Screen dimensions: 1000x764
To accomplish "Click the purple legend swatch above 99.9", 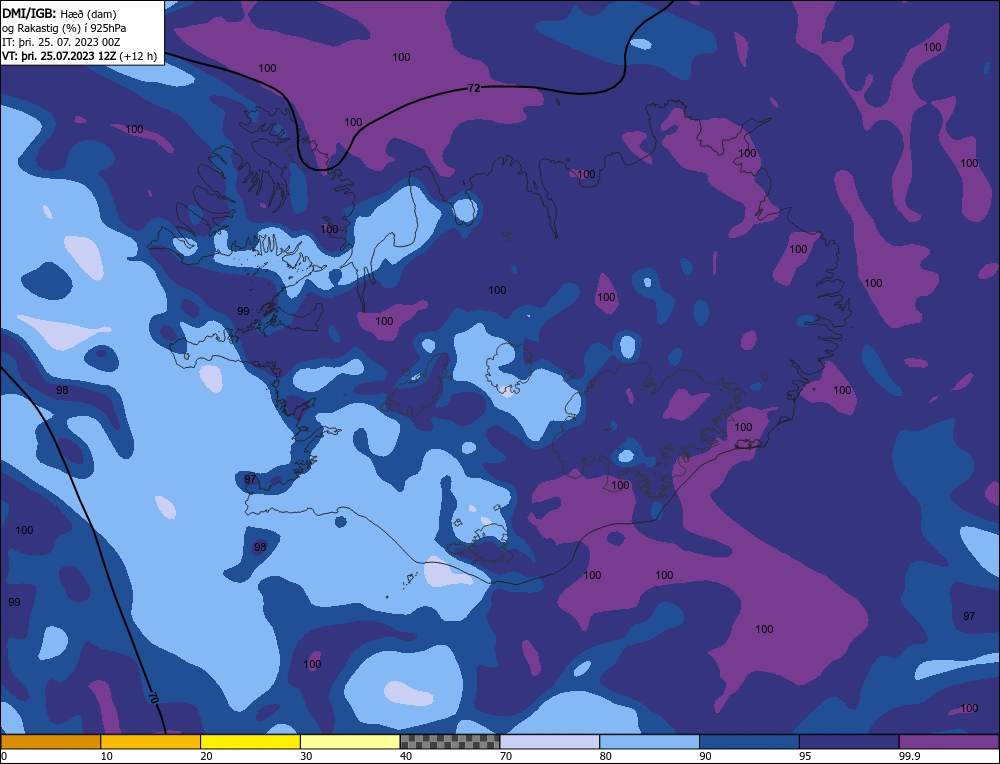I will tap(949, 741).
